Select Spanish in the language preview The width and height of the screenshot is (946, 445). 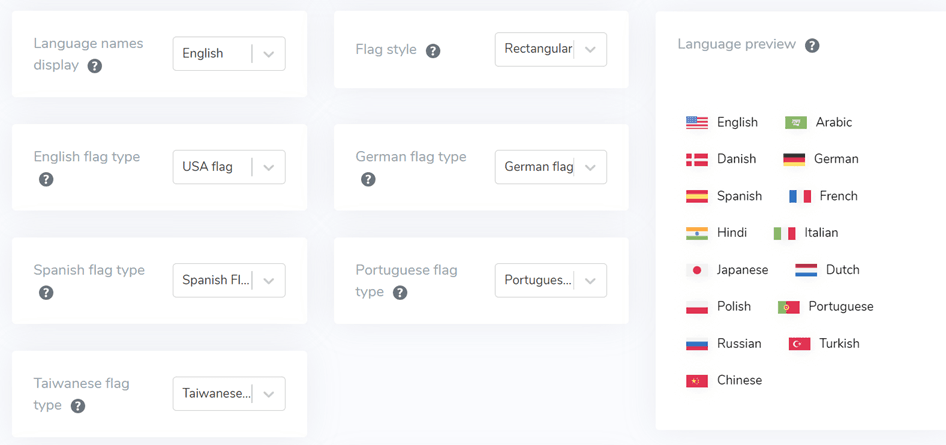739,196
